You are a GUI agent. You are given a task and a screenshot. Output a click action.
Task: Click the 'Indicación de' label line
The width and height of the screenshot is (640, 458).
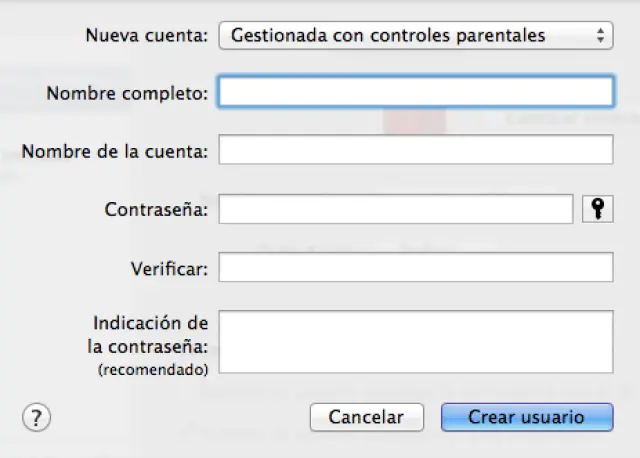(x=150, y=324)
